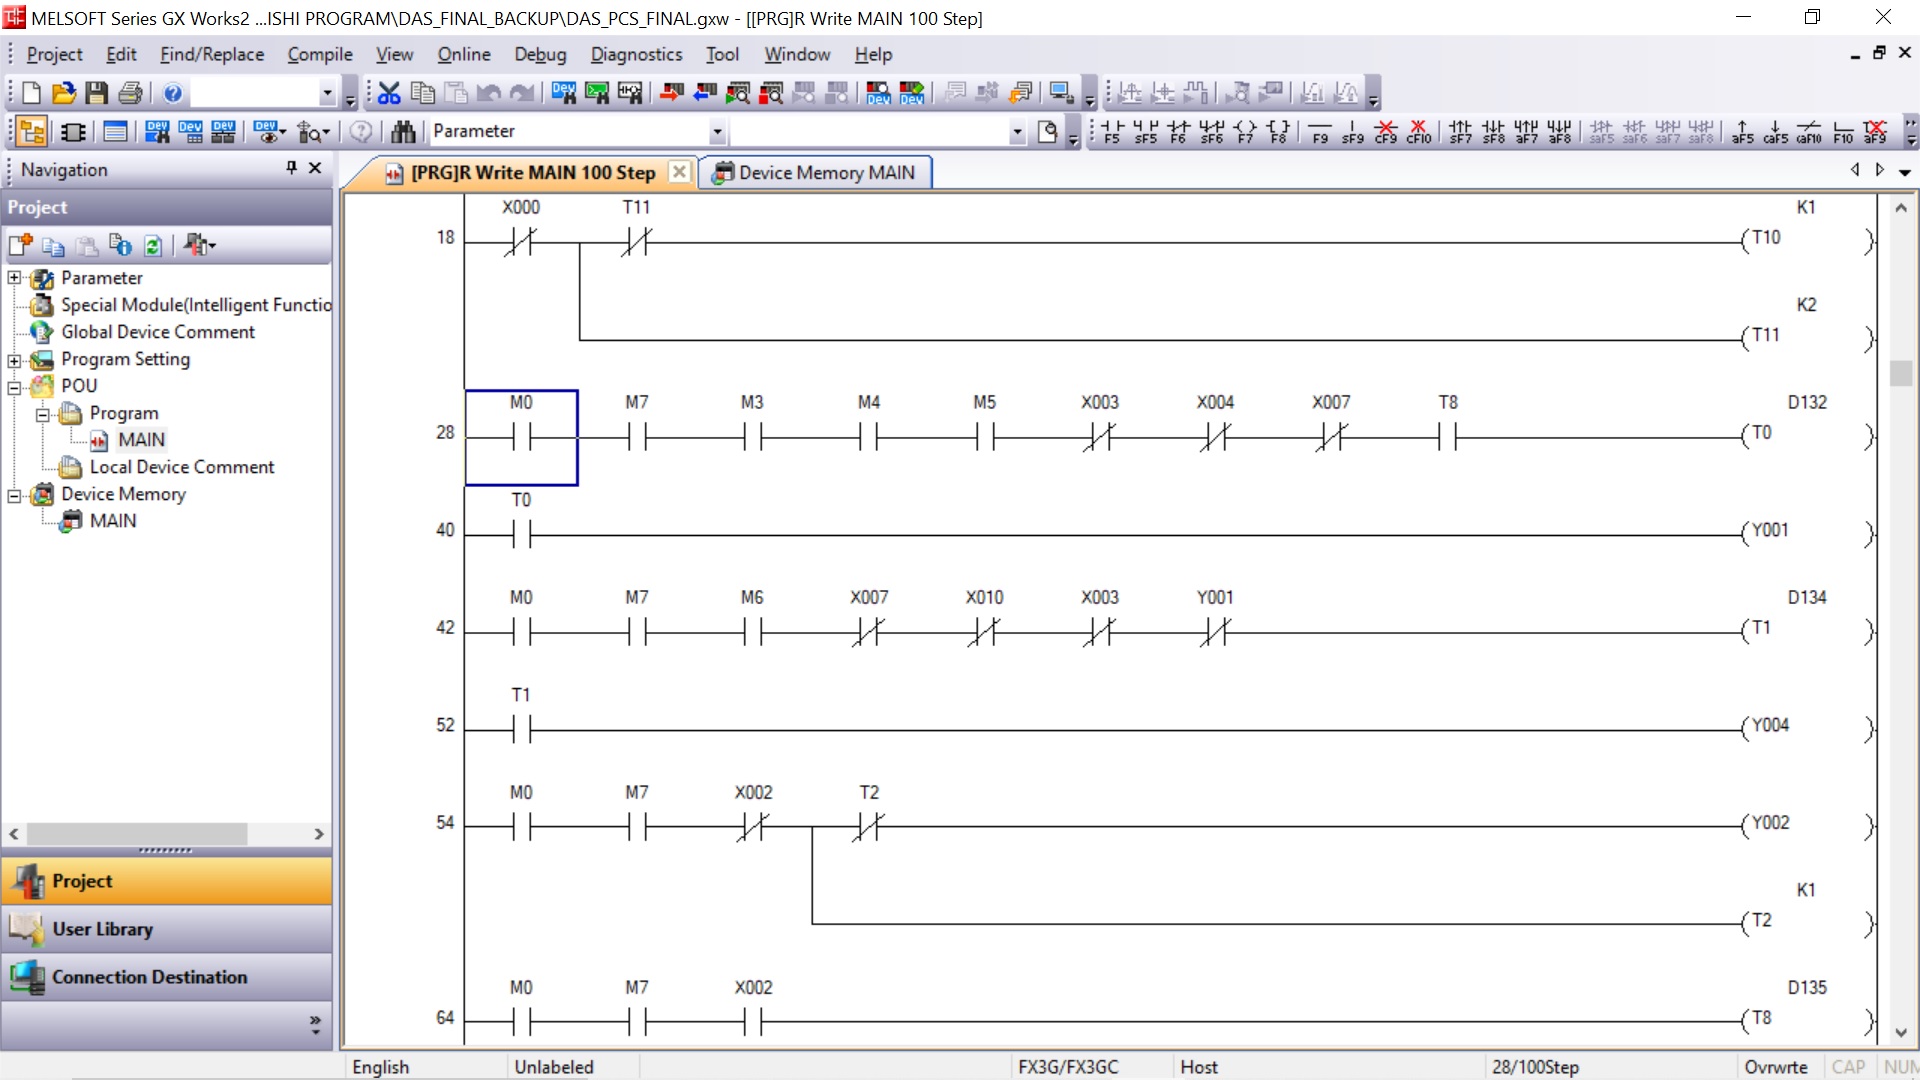Viewport: 1920px width, 1080px height.
Task: Click the Print icon
Action: [130, 93]
